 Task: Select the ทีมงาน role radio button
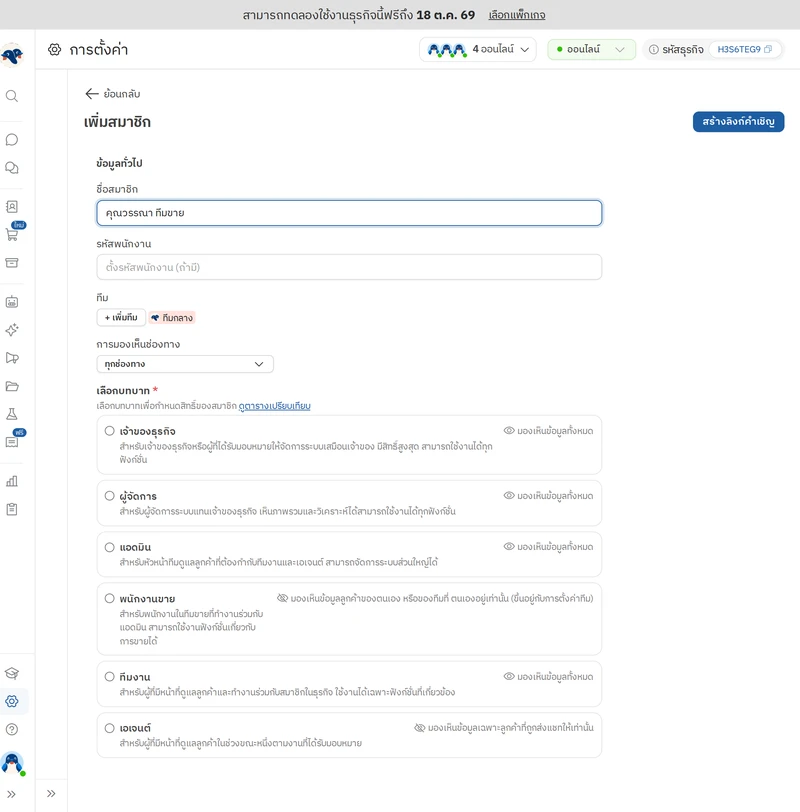(109, 676)
